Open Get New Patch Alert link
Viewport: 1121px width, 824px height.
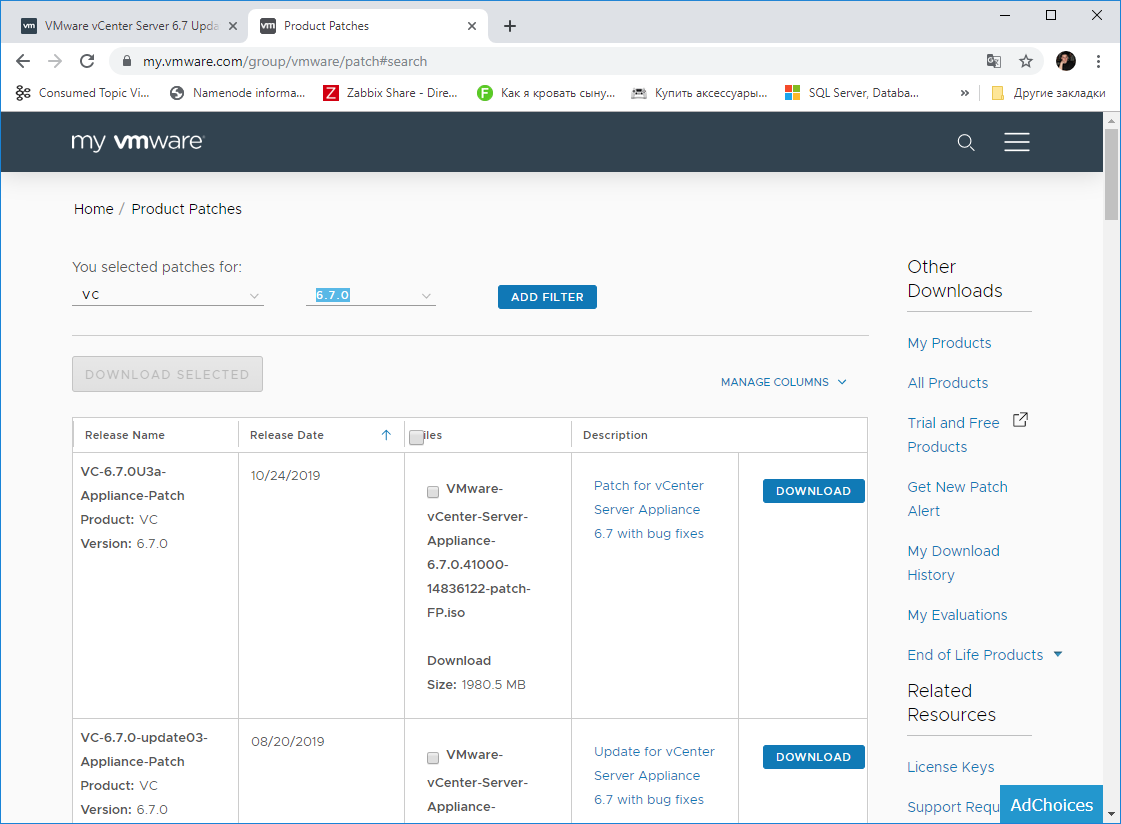[957, 499]
